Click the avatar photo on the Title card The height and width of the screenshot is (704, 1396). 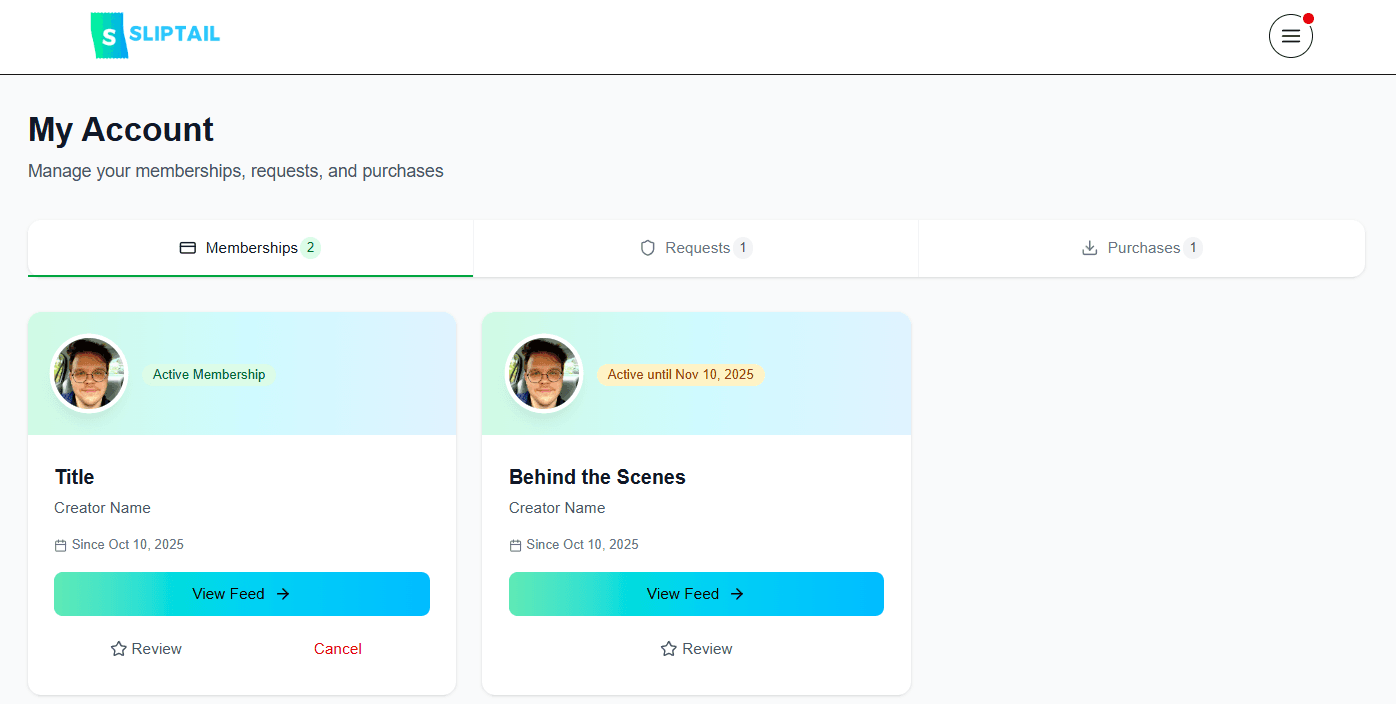pyautogui.click(x=89, y=373)
